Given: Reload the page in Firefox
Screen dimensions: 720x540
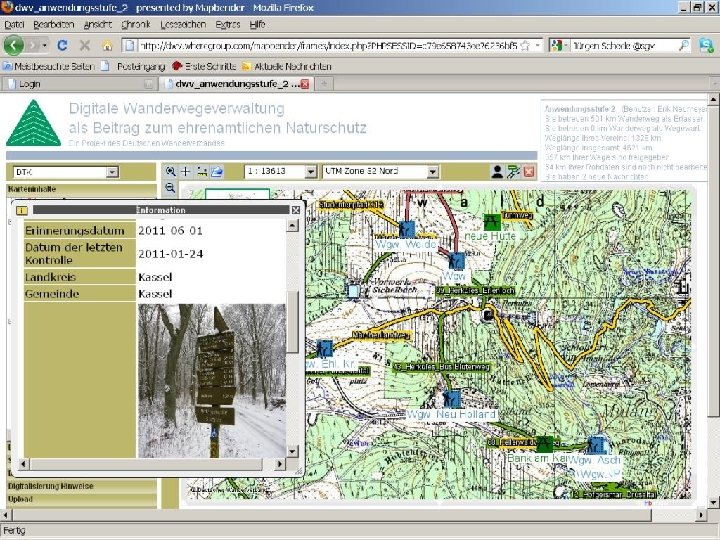Looking at the screenshot, I should coord(62,45).
